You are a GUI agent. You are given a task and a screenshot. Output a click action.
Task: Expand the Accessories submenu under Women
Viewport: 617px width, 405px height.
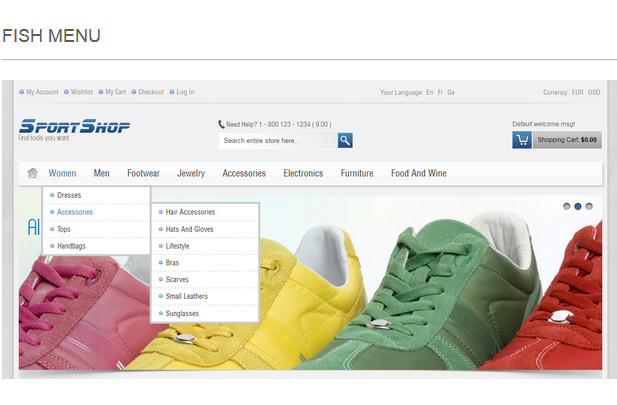[75, 212]
